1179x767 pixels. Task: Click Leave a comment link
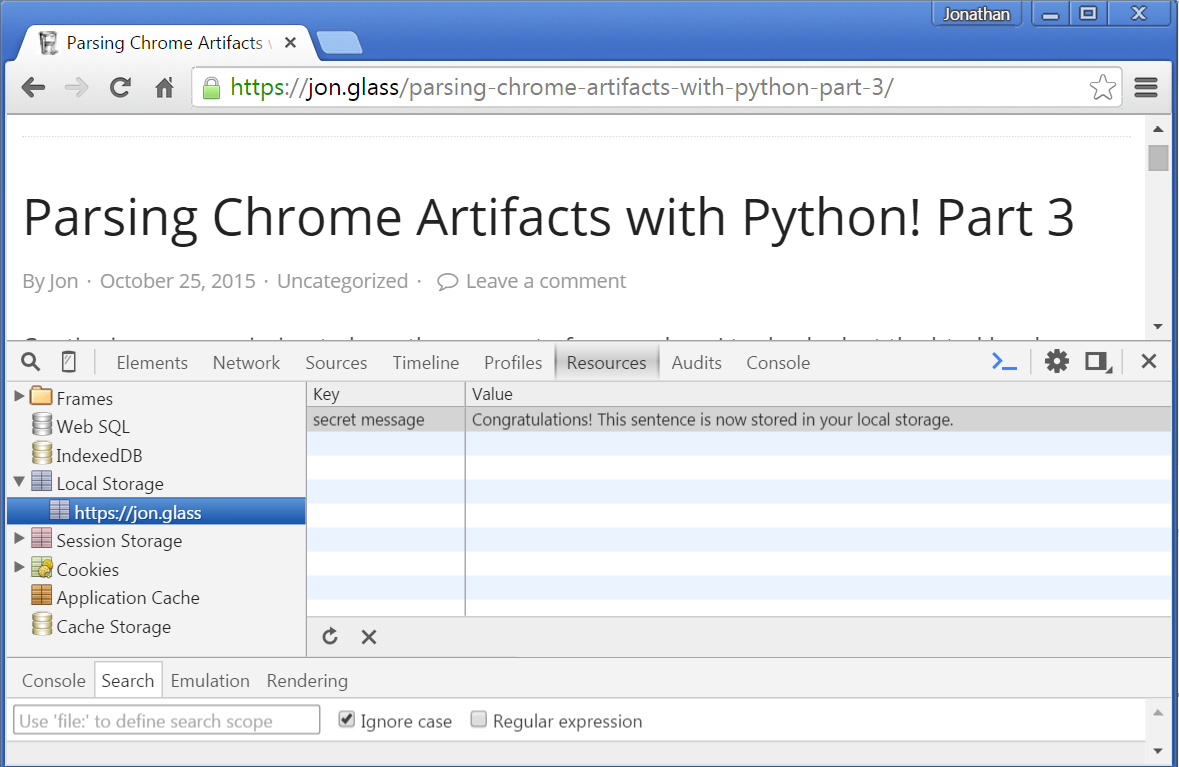(x=532, y=281)
